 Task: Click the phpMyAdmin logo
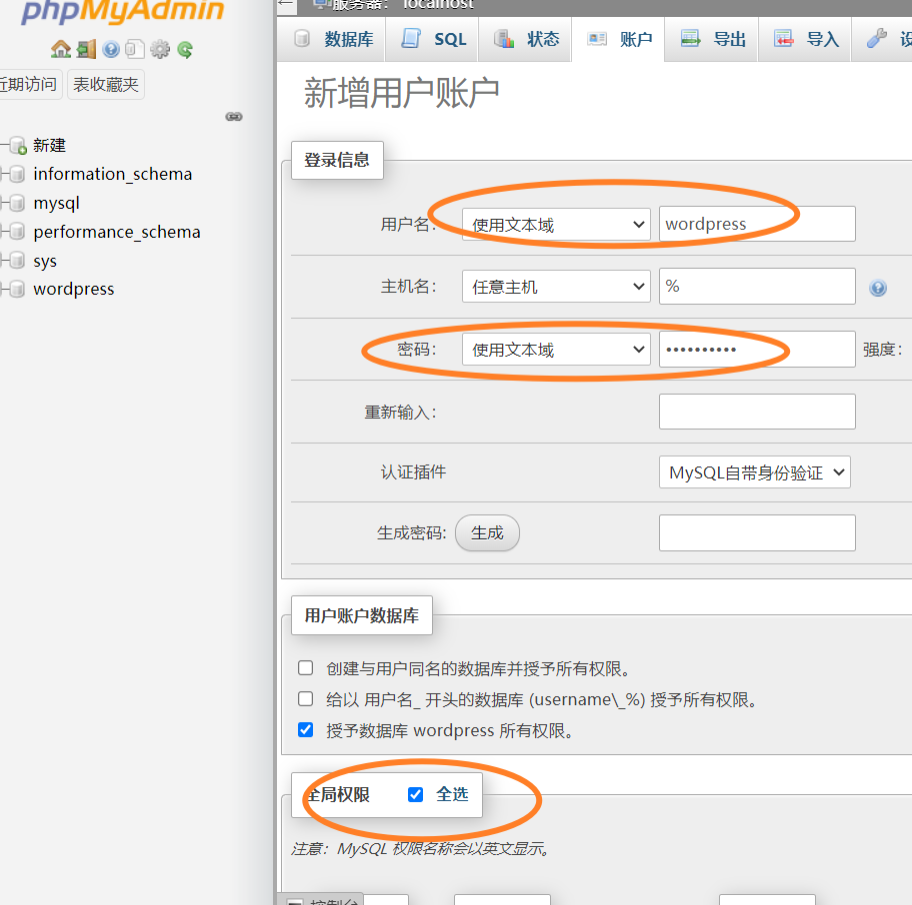pyautogui.click(x=122, y=12)
